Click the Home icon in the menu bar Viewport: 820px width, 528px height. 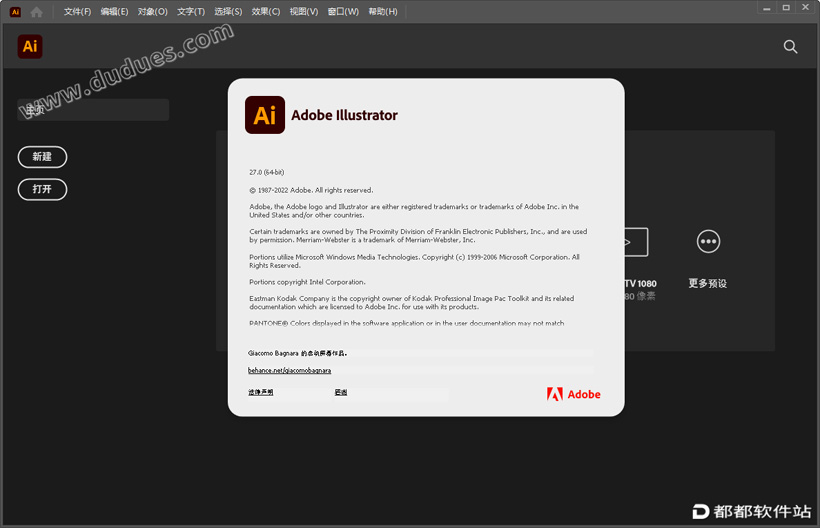[x=37, y=12]
